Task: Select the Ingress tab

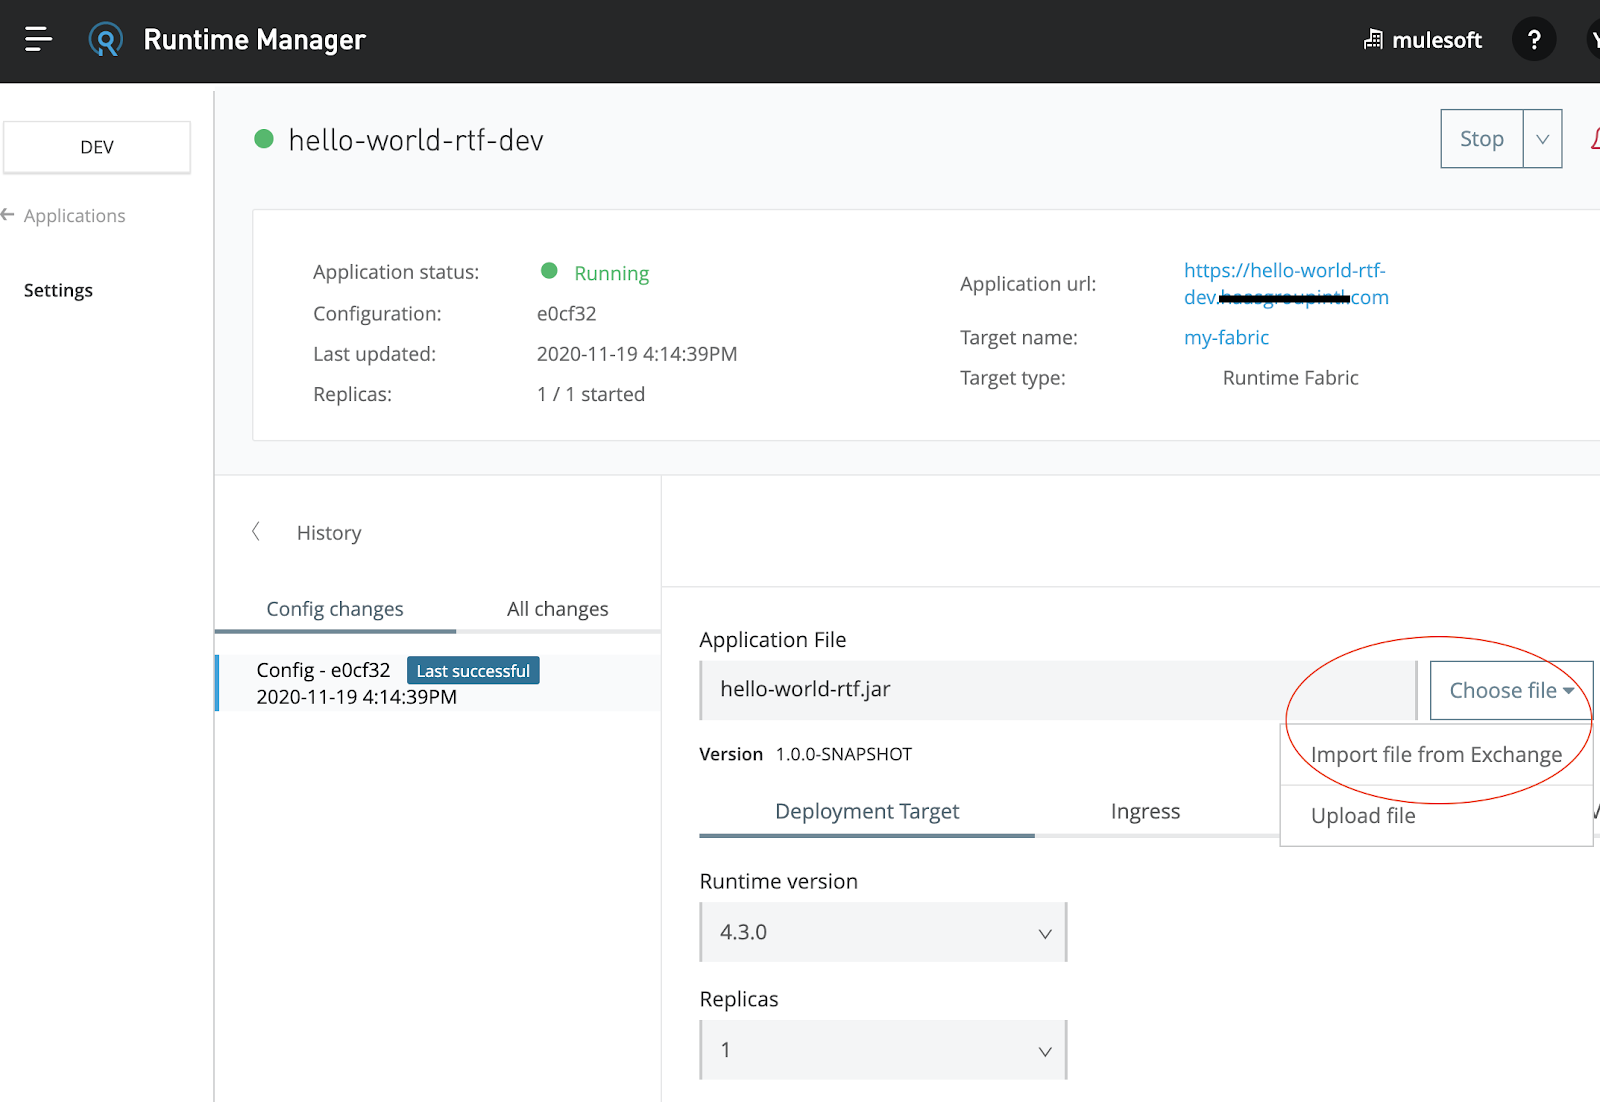Action: 1145,811
